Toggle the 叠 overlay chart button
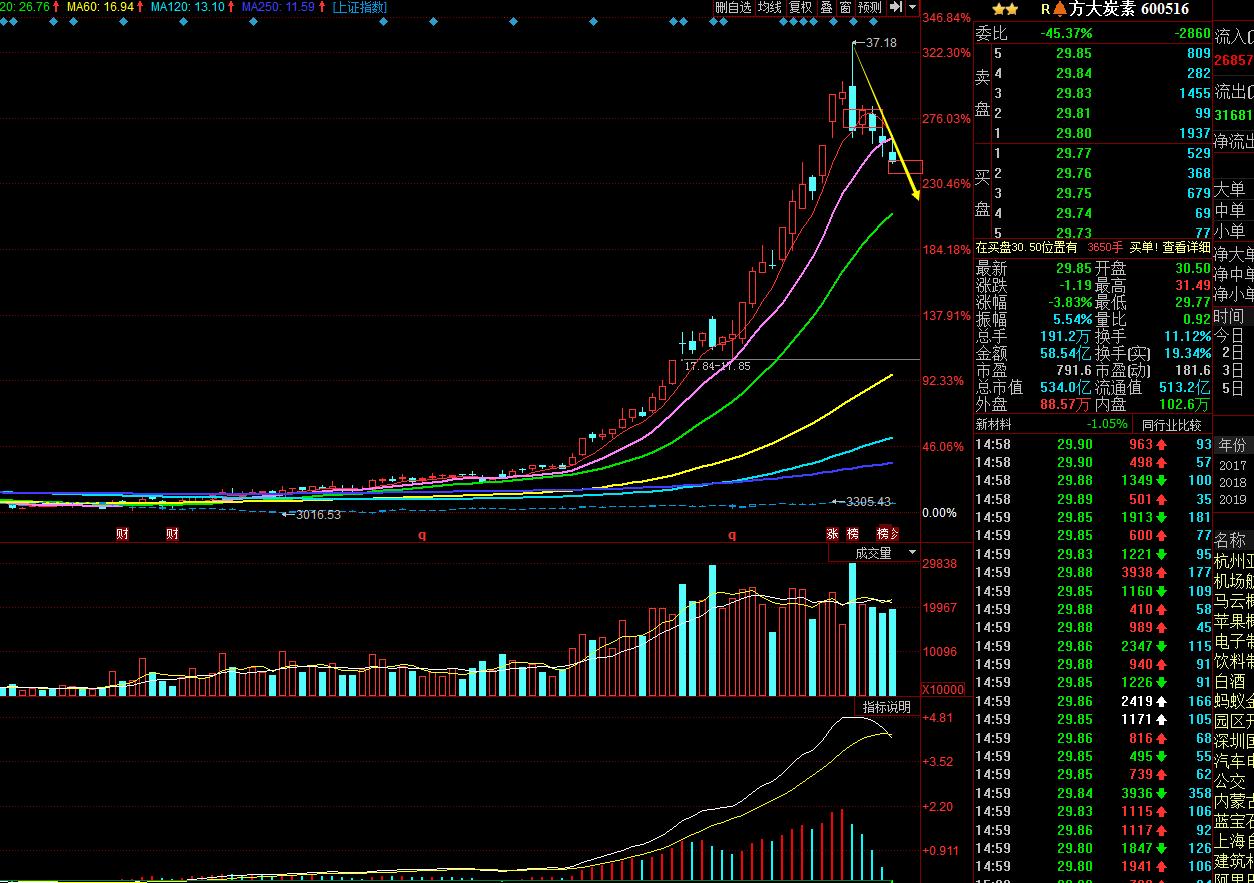 (x=826, y=8)
